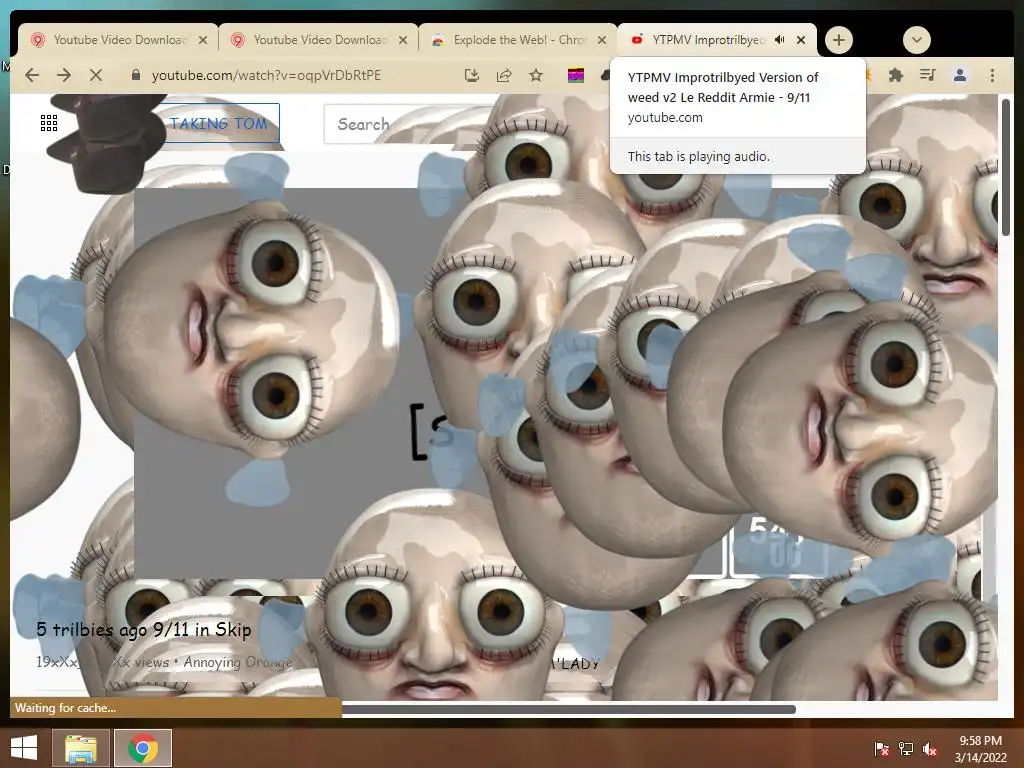The image size is (1024, 768).
Task: Click the video title '5 trilbies ago 9/11 in Skip'
Action: coord(144,630)
